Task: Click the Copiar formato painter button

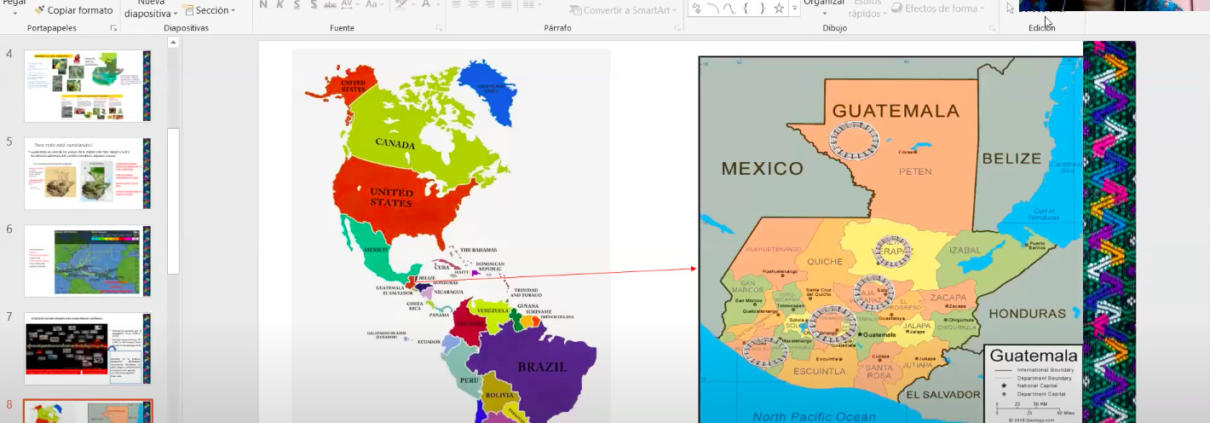Action: (72, 9)
